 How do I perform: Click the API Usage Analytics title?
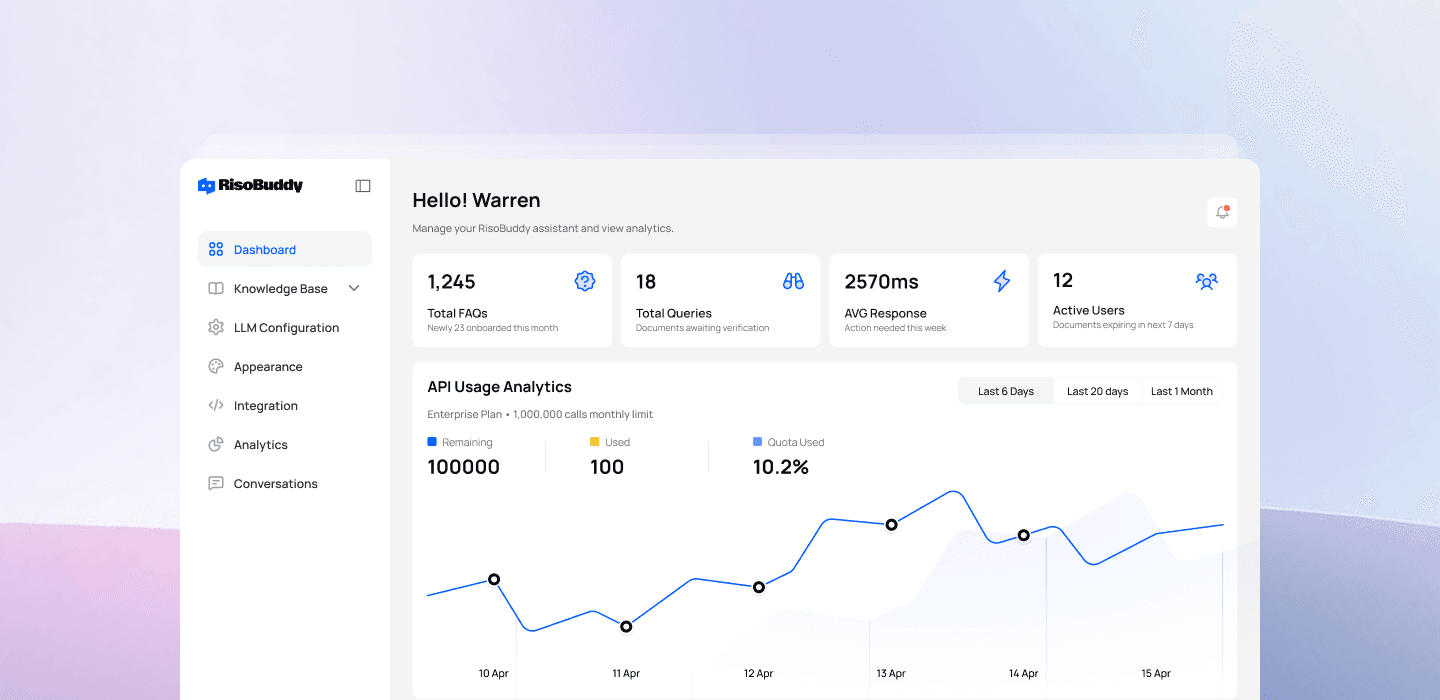pyautogui.click(x=499, y=387)
